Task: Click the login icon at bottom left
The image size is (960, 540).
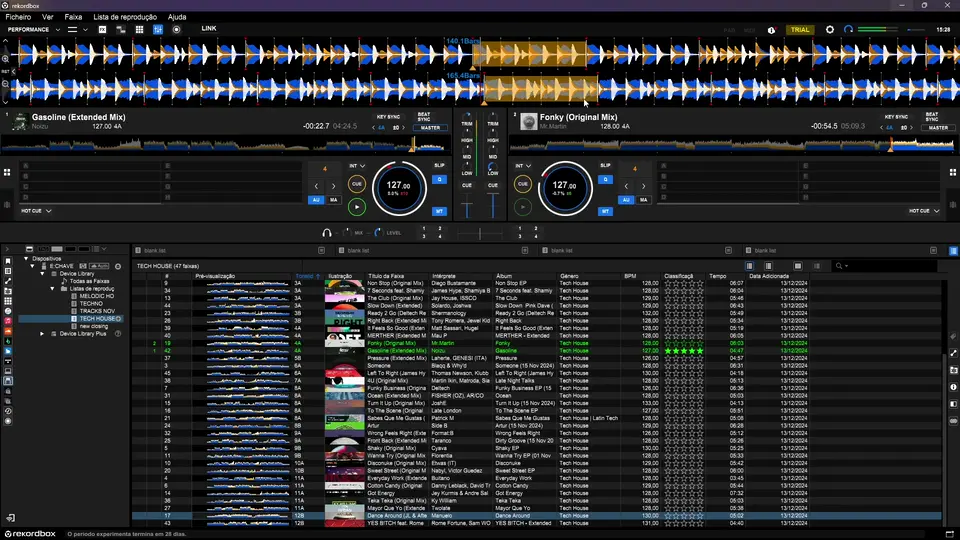Action: [10, 518]
